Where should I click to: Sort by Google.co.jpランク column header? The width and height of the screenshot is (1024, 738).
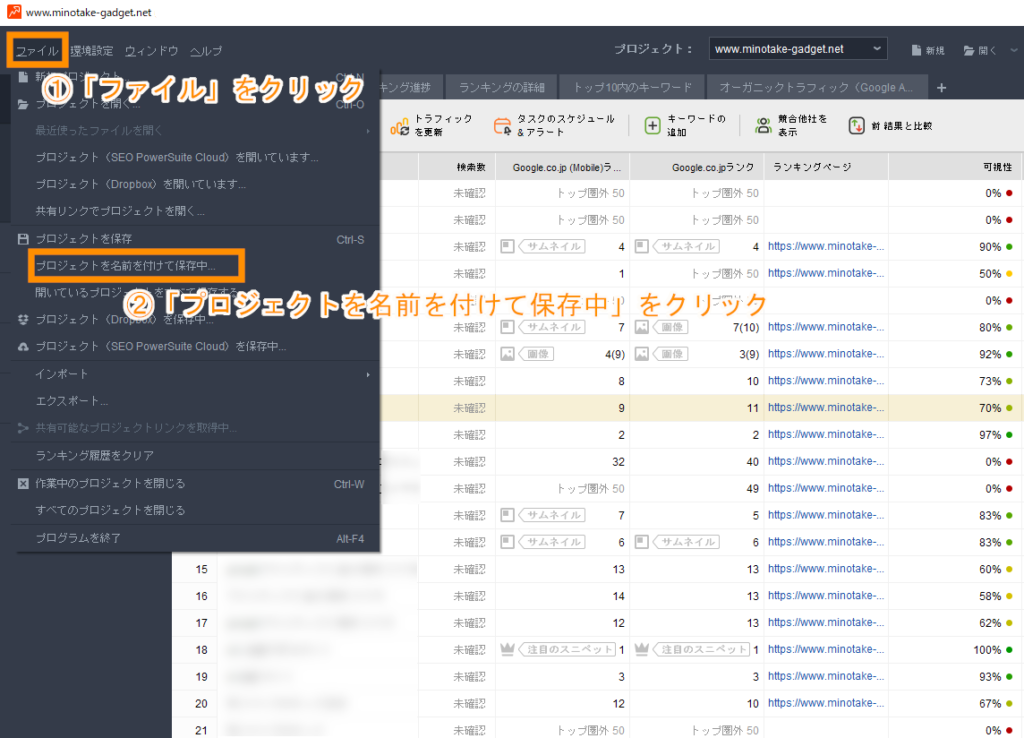coord(697,167)
